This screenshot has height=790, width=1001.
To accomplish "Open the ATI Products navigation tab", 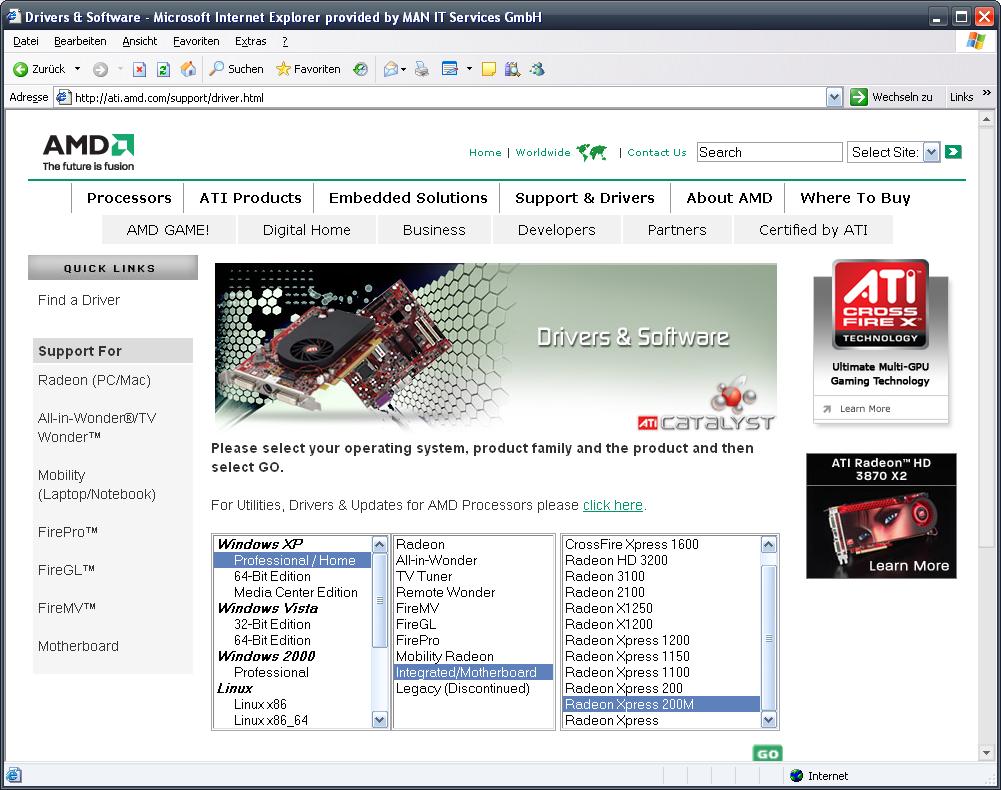I will (250, 198).
